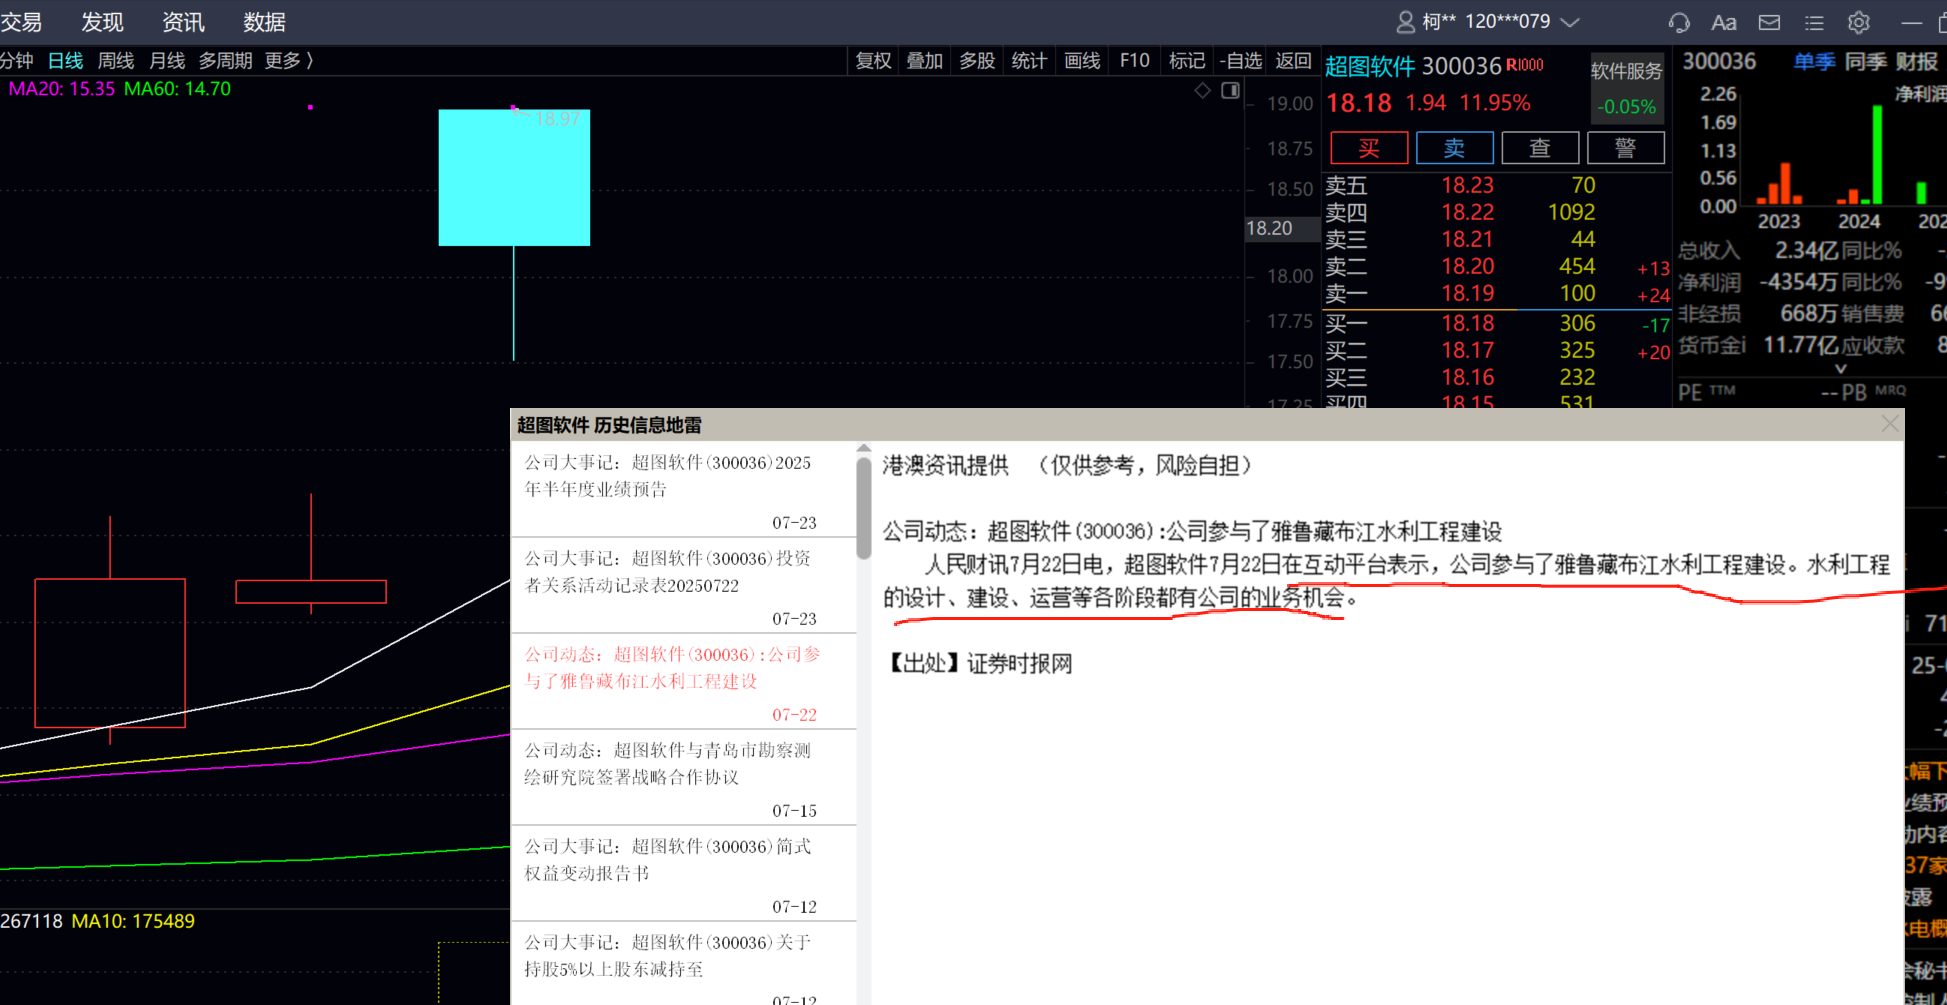Click the 多股 toolbar option
This screenshot has height=1005, width=1947.
tap(977, 61)
